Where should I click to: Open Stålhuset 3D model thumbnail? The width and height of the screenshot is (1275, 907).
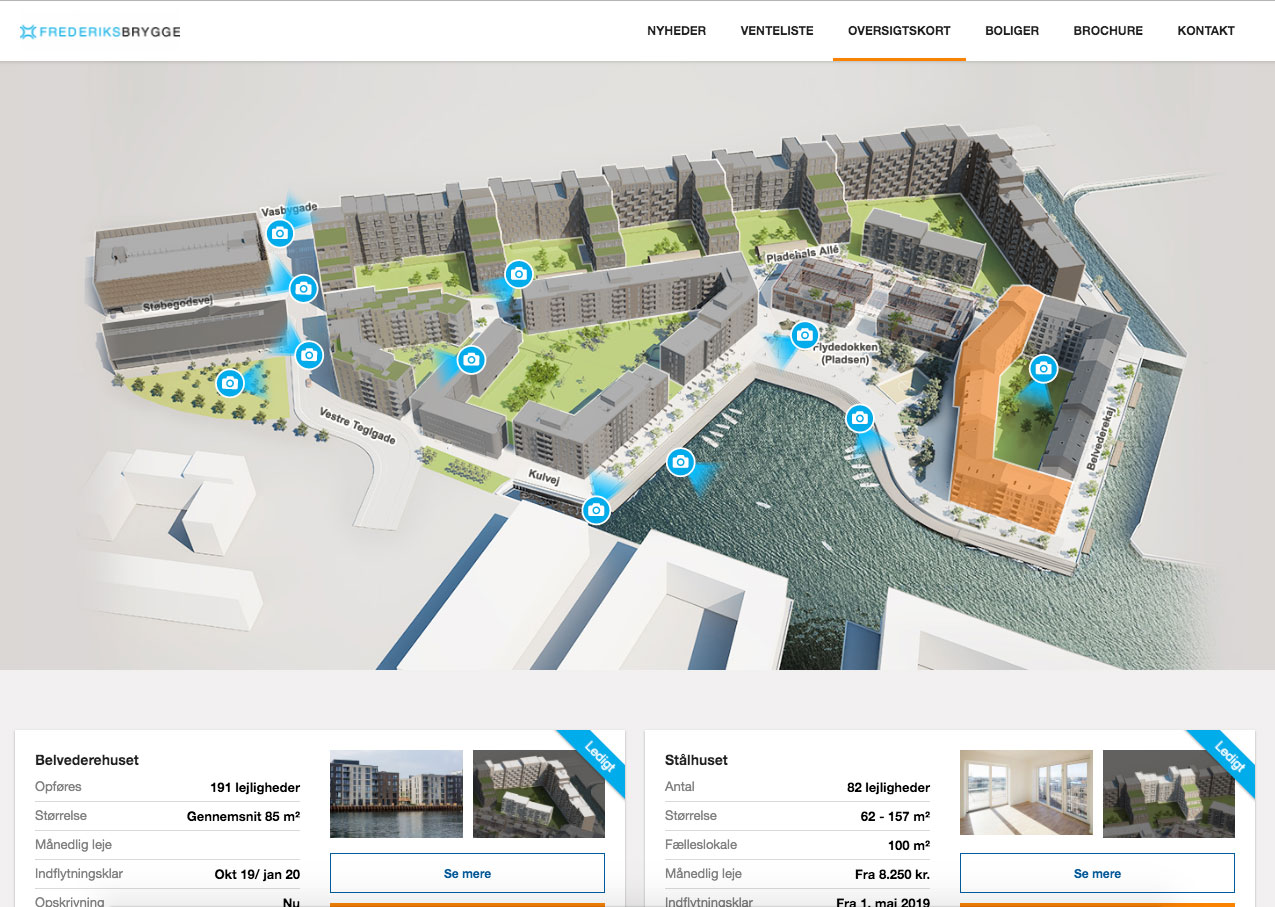1168,794
